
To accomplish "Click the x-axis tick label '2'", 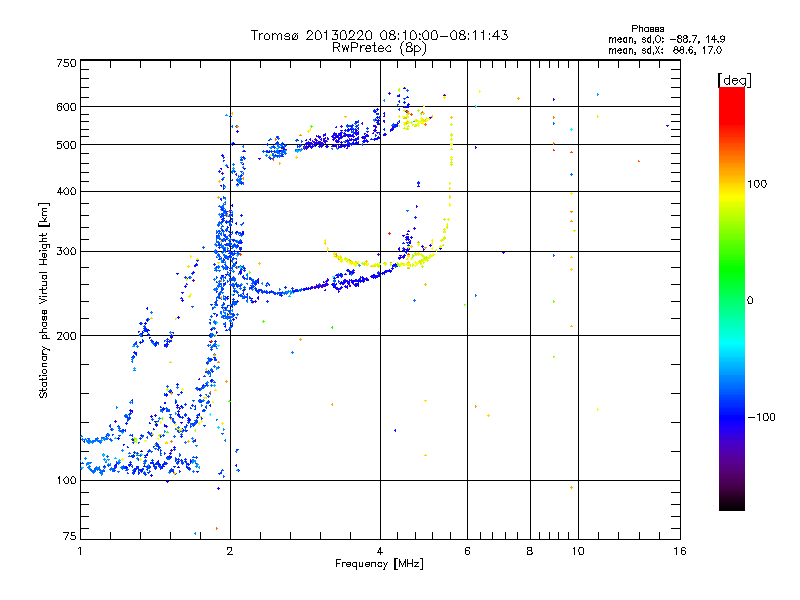I will pyautogui.click(x=230, y=551).
